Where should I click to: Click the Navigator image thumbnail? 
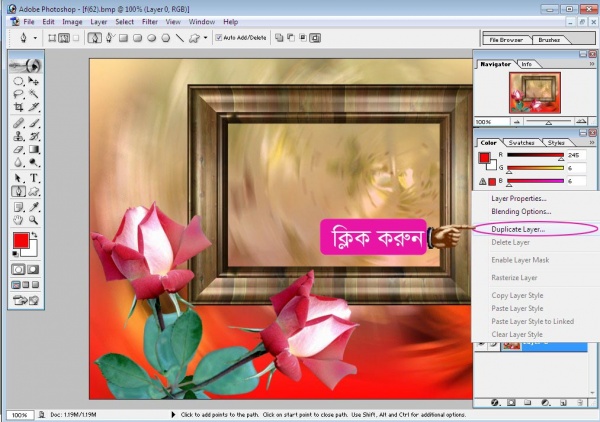535,93
